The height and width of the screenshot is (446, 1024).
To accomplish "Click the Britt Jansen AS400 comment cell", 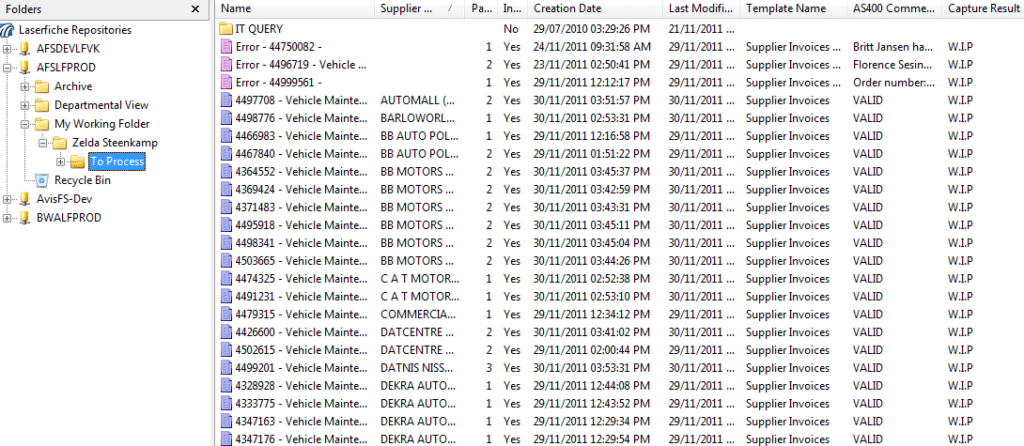I will [x=892, y=46].
